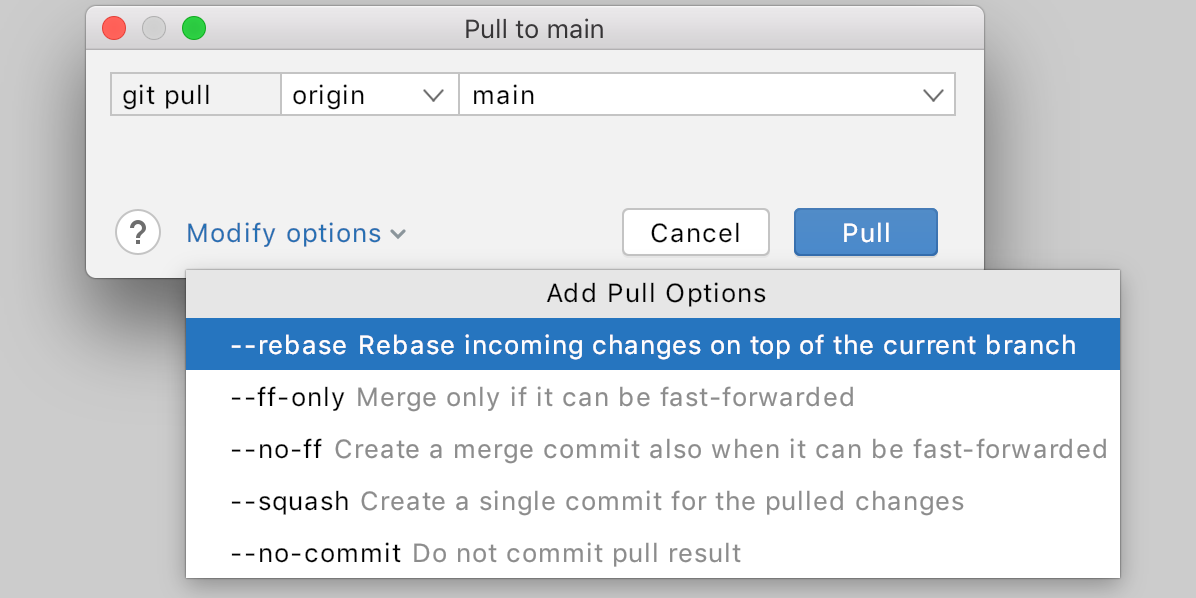Minimize the Pull dialog window

point(153,28)
